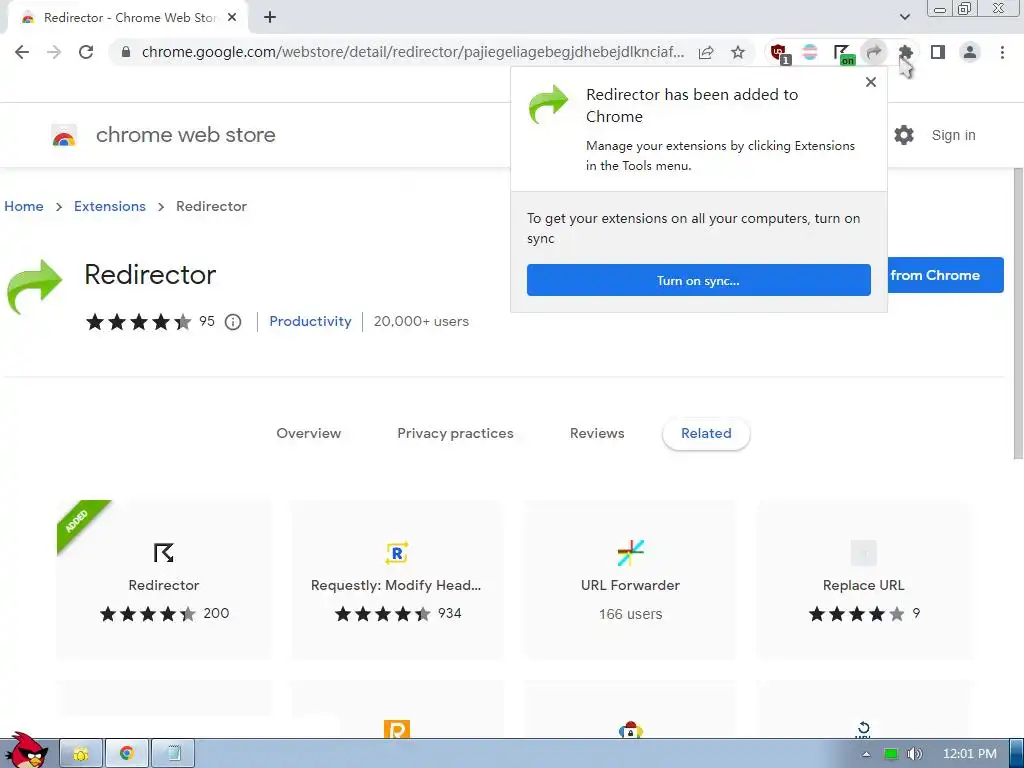Image resolution: width=1024 pixels, height=768 pixels.
Task: Open the Replace URL extension card
Action: coord(863,579)
